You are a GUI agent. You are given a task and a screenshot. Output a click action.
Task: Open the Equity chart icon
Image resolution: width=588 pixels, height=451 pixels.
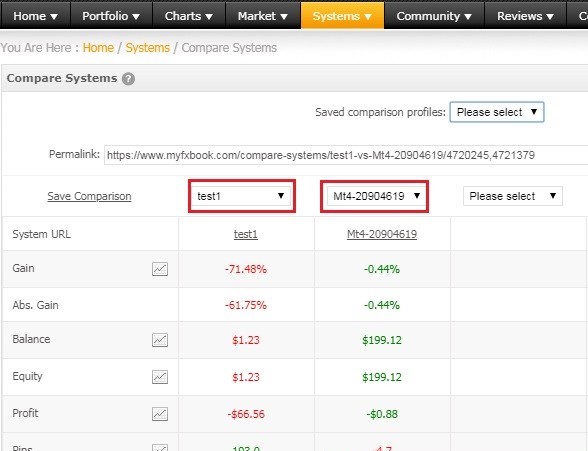coord(160,377)
